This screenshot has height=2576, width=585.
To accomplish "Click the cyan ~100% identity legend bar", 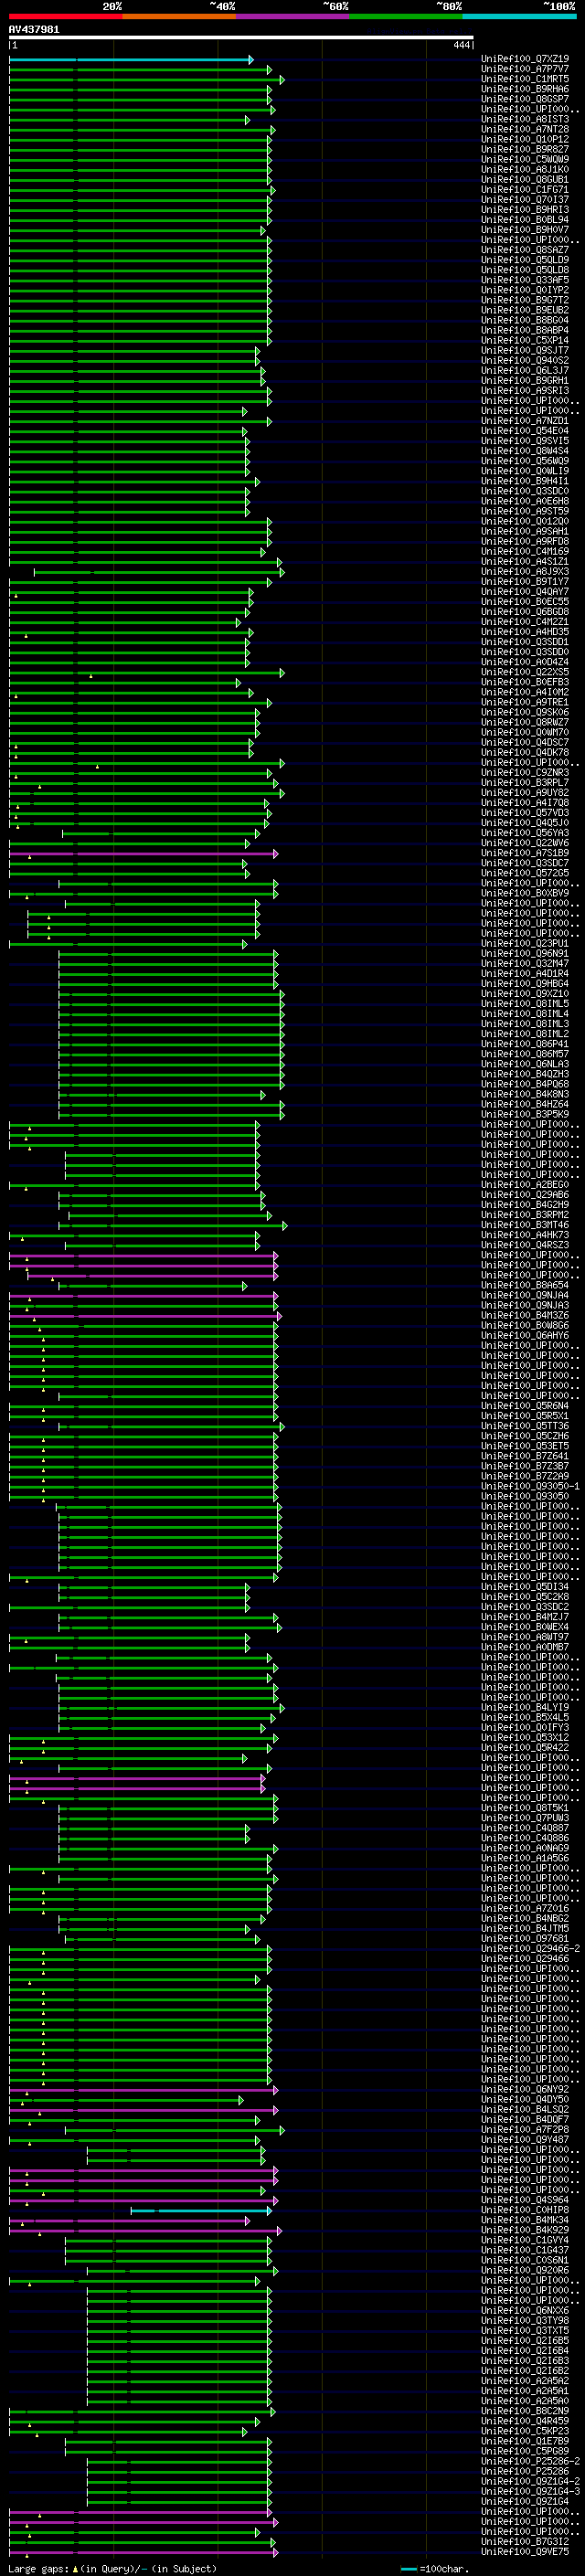I will [x=520, y=16].
